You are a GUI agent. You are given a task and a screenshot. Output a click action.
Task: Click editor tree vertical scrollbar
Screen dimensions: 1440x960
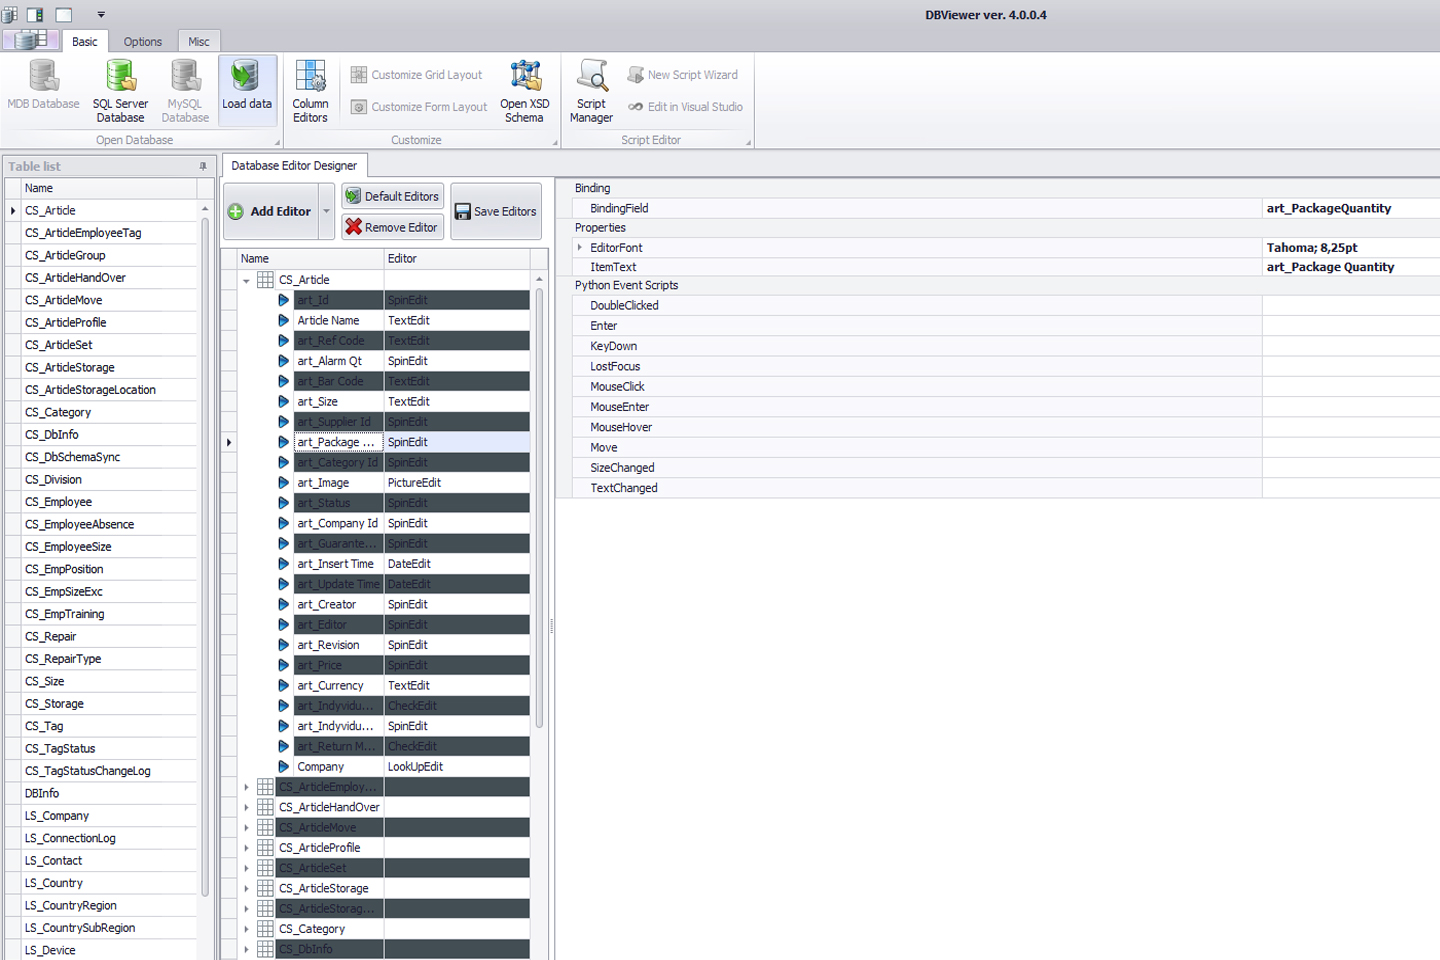[540, 508]
